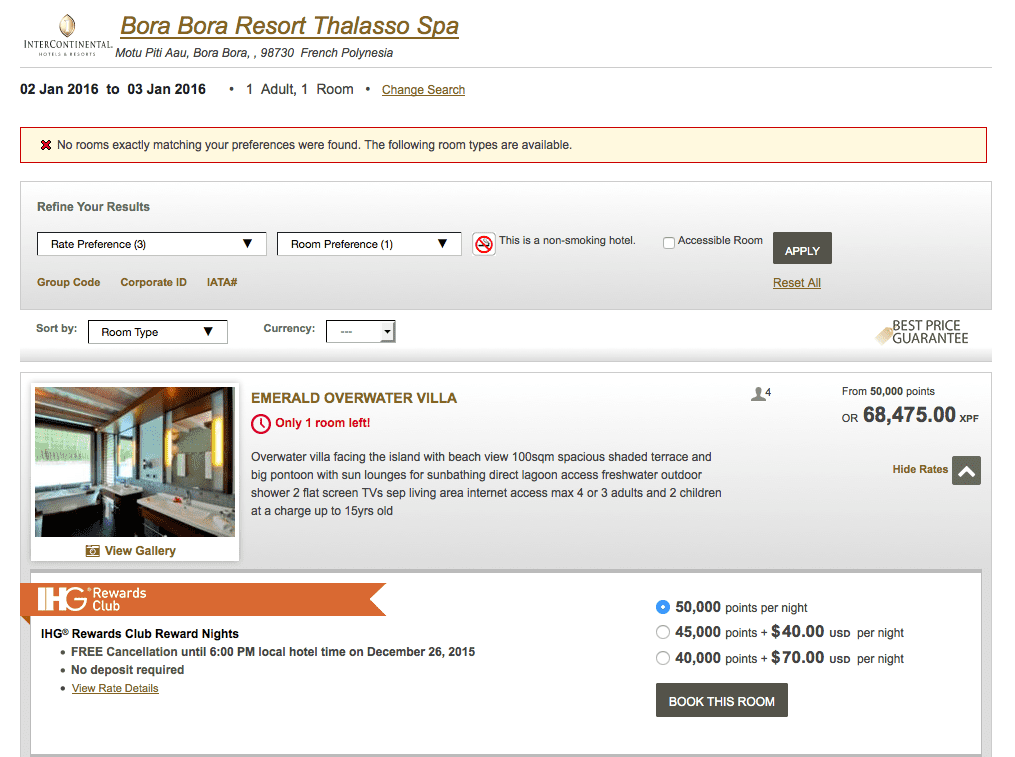Collapse rates with the up-arrow icon
This screenshot has height=757, width=1015.
(x=966, y=470)
